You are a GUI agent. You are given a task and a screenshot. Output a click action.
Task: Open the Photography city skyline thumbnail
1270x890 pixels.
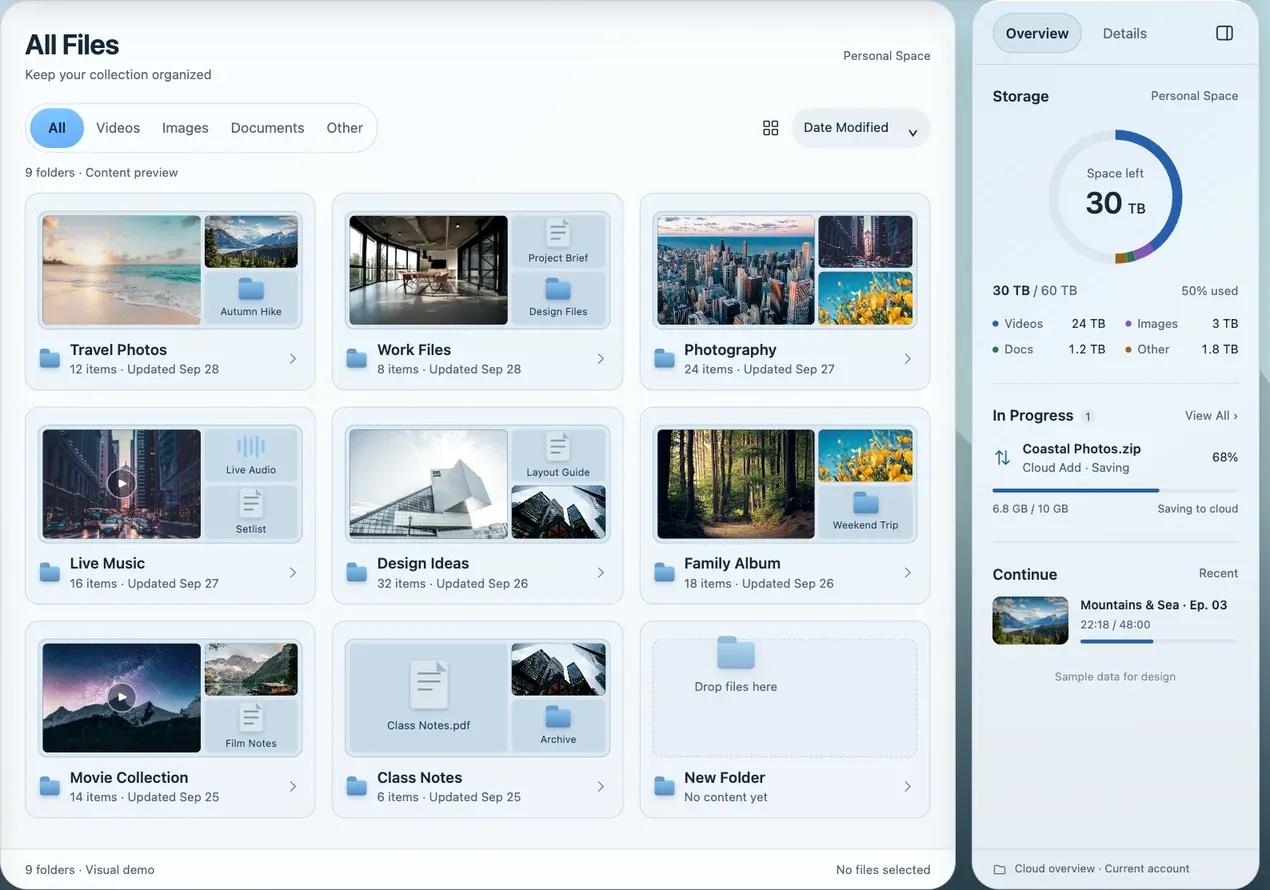tap(735, 270)
